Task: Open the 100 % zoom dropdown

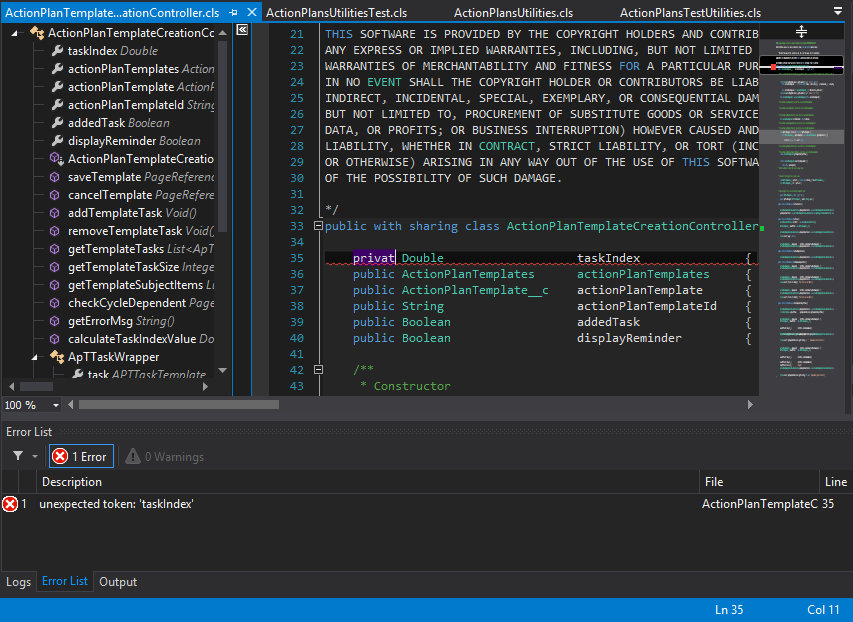Action: 55,405
